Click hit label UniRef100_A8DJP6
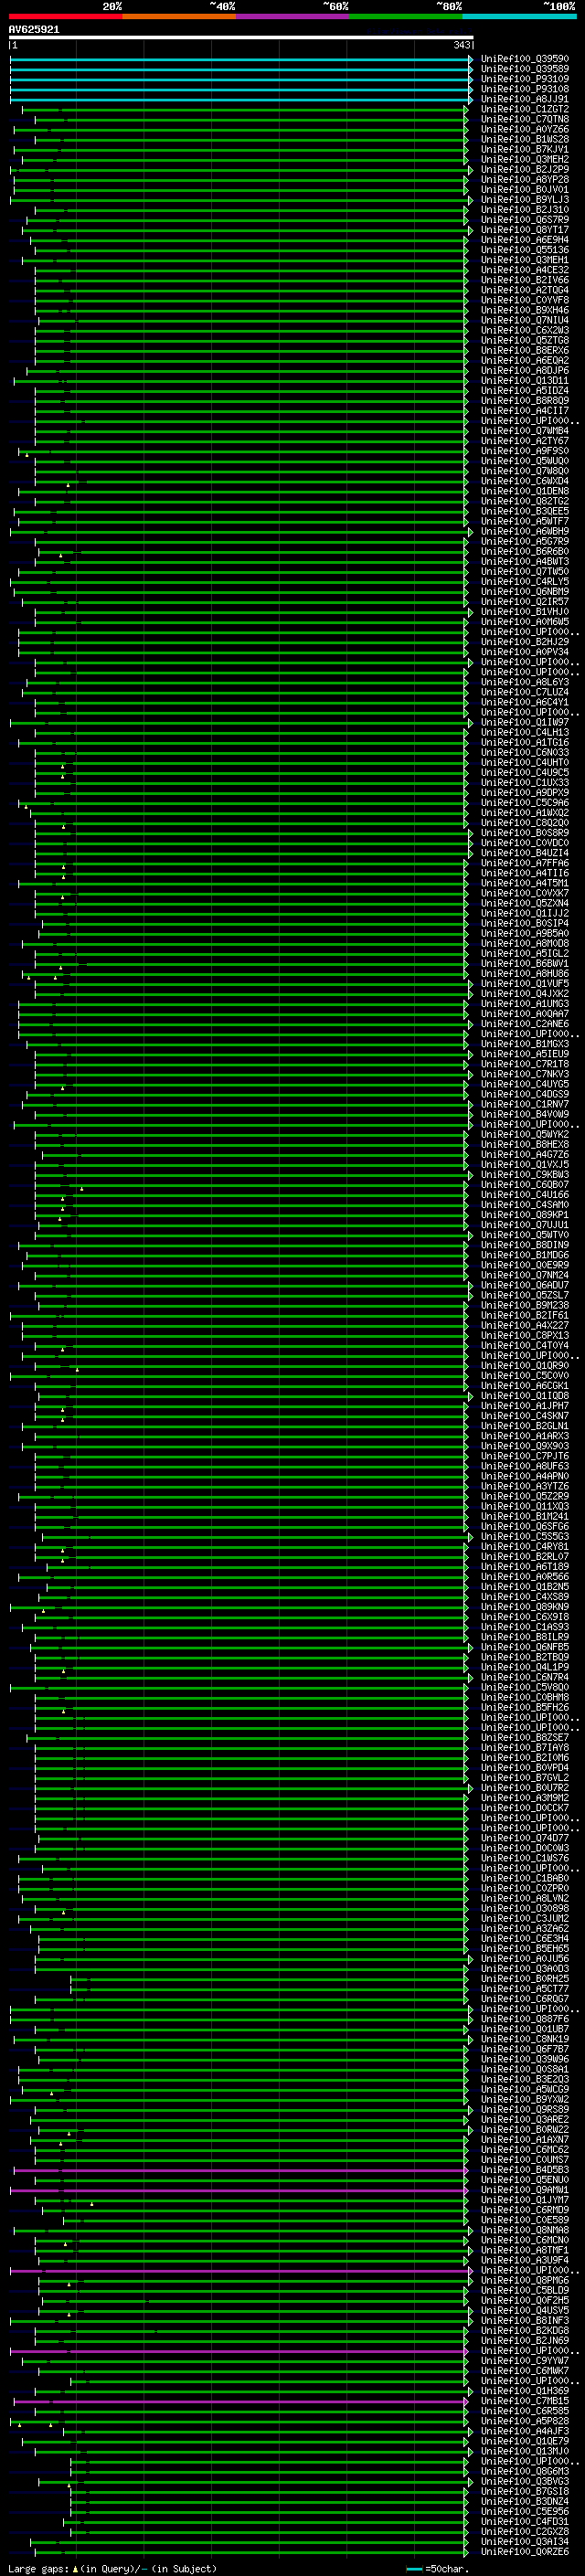The width and height of the screenshot is (585, 2576). (525, 370)
